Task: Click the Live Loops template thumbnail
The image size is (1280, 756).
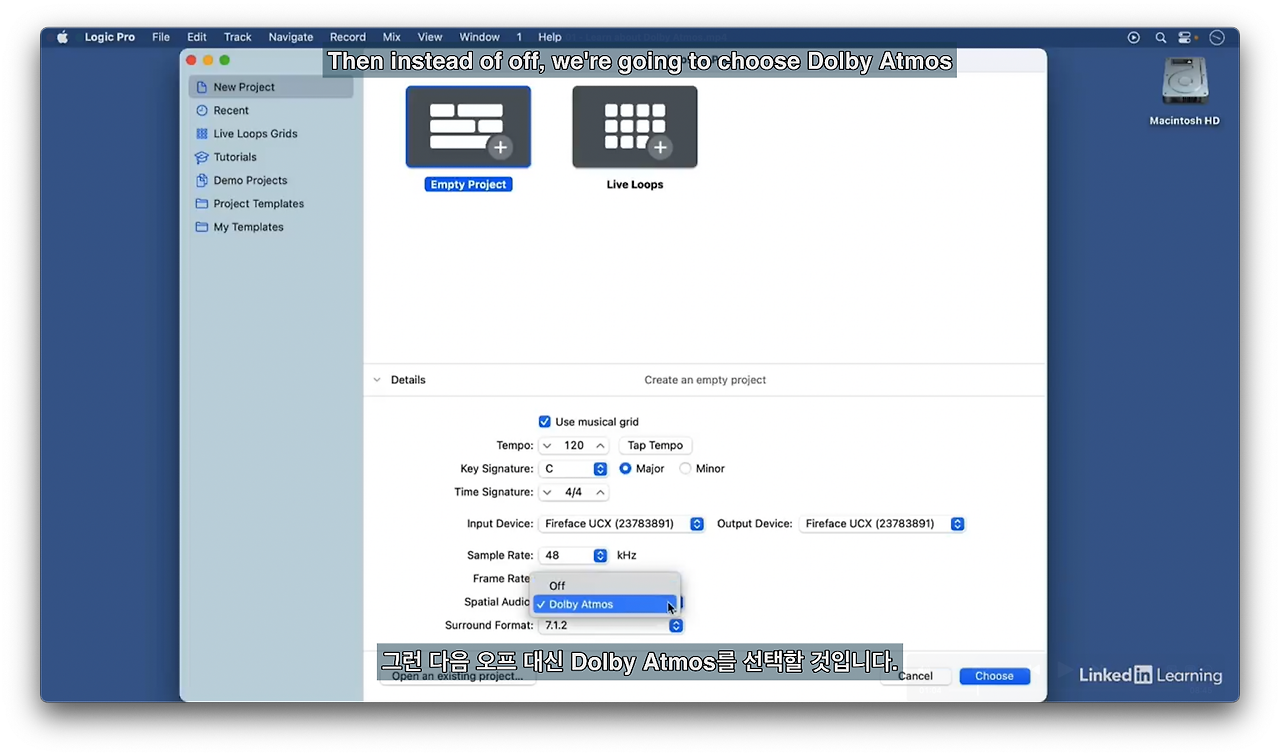Action: 635,127
